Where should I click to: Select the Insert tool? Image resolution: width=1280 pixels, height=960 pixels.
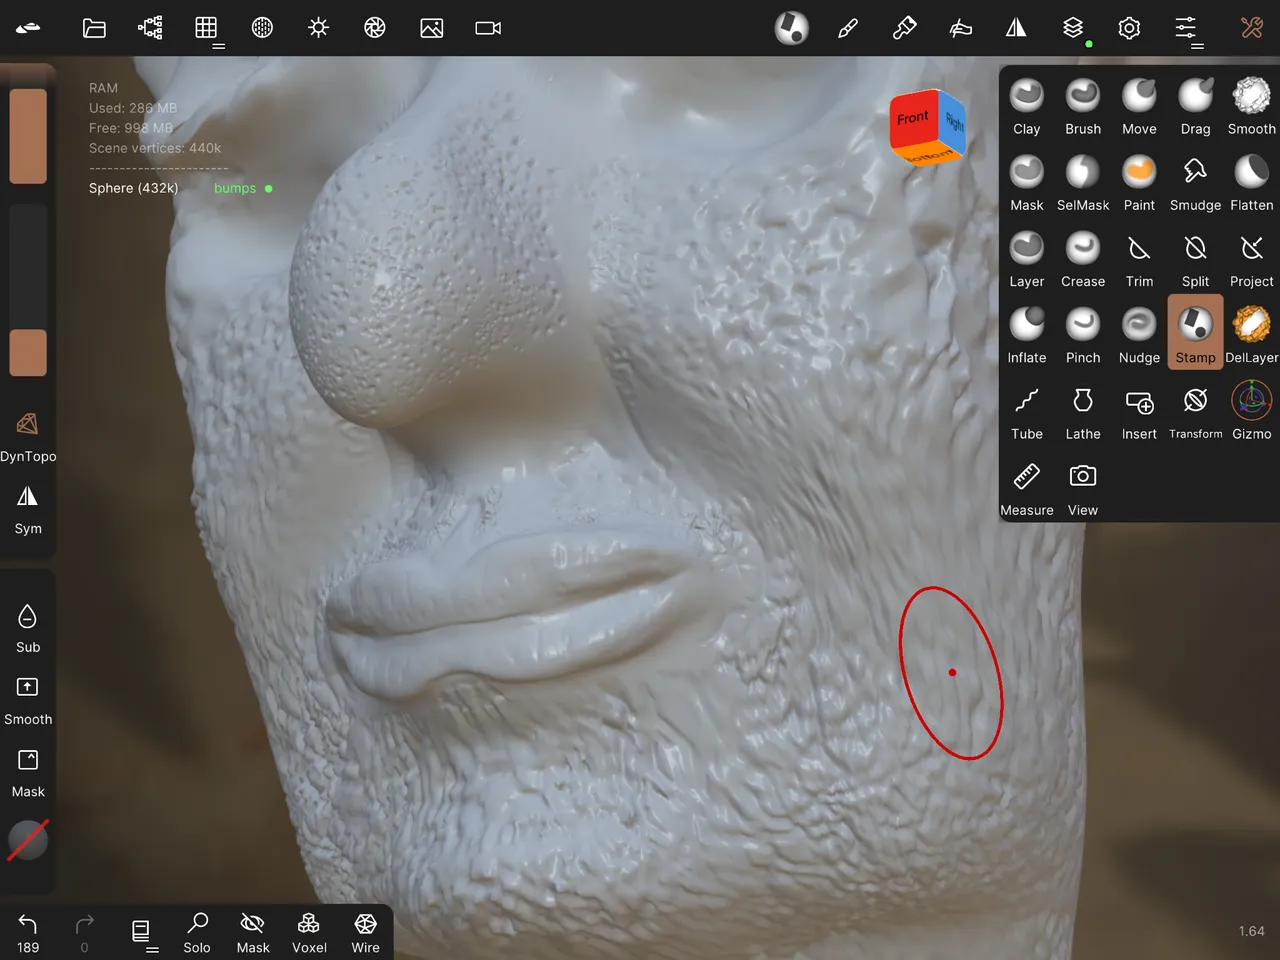pyautogui.click(x=1139, y=411)
